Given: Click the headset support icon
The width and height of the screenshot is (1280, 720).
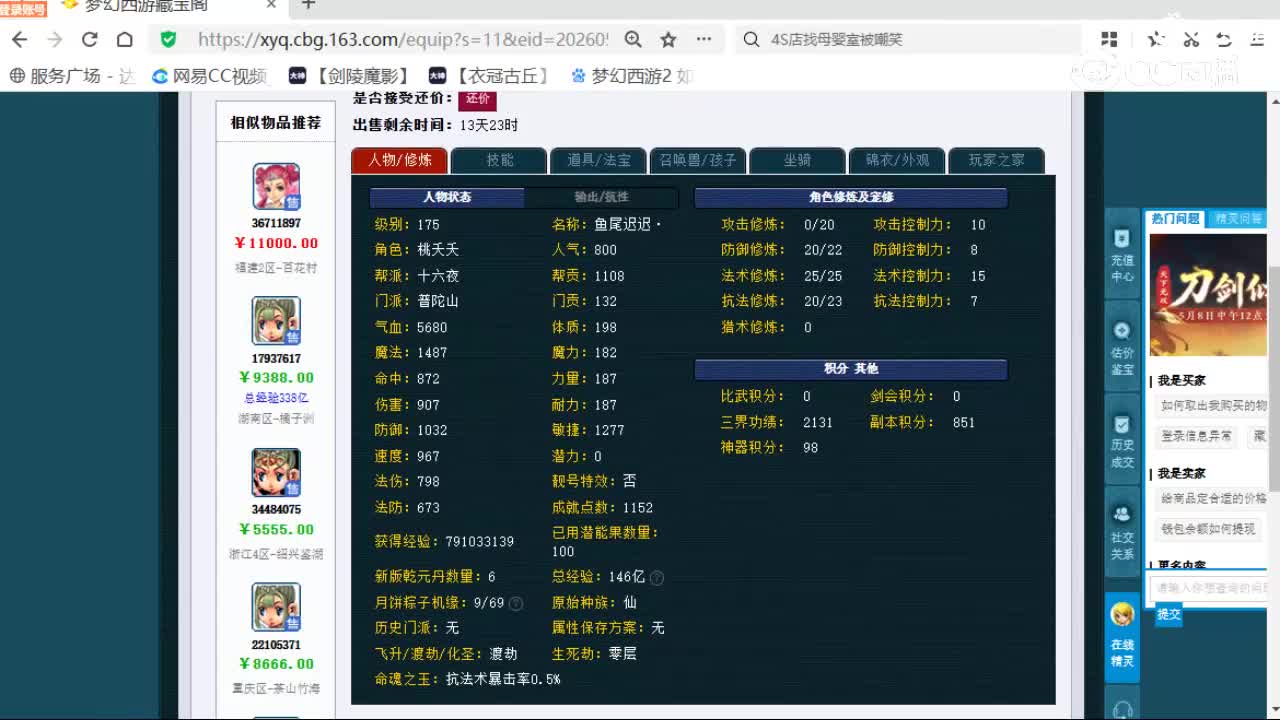Looking at the screenshot, I should [1122, 708].
